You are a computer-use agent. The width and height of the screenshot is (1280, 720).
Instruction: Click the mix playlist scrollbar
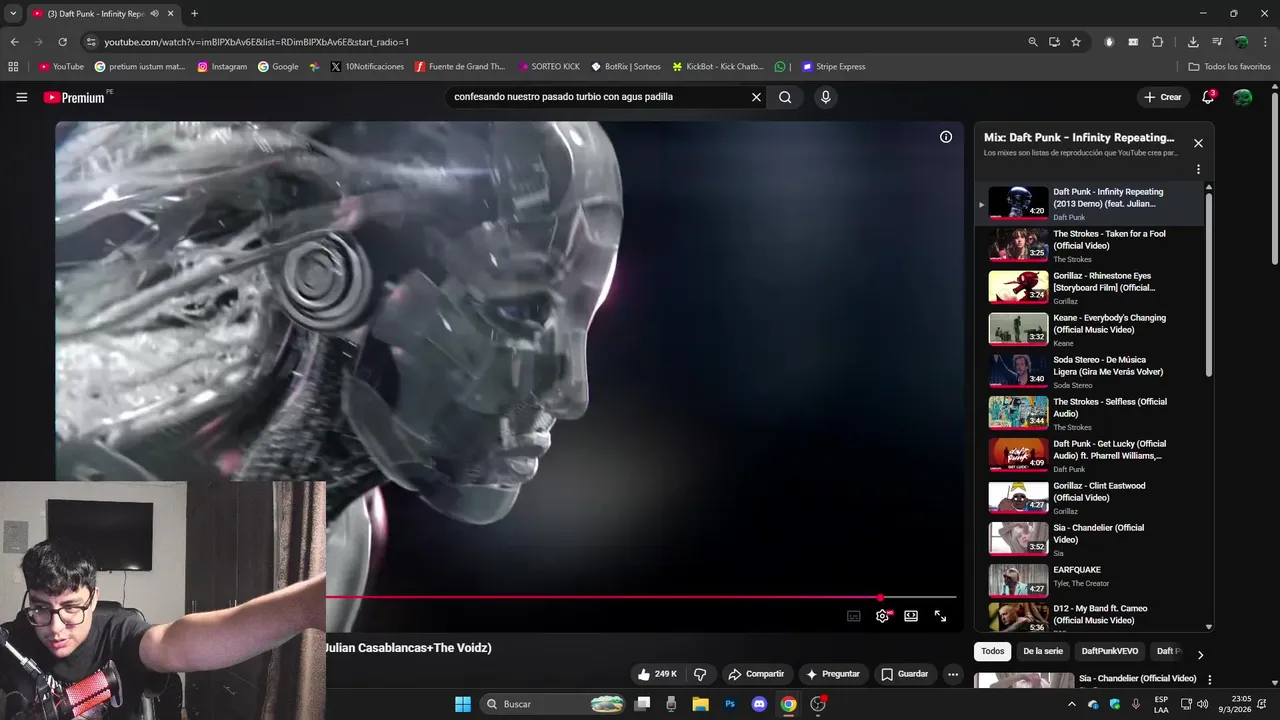coord(1209,285)
